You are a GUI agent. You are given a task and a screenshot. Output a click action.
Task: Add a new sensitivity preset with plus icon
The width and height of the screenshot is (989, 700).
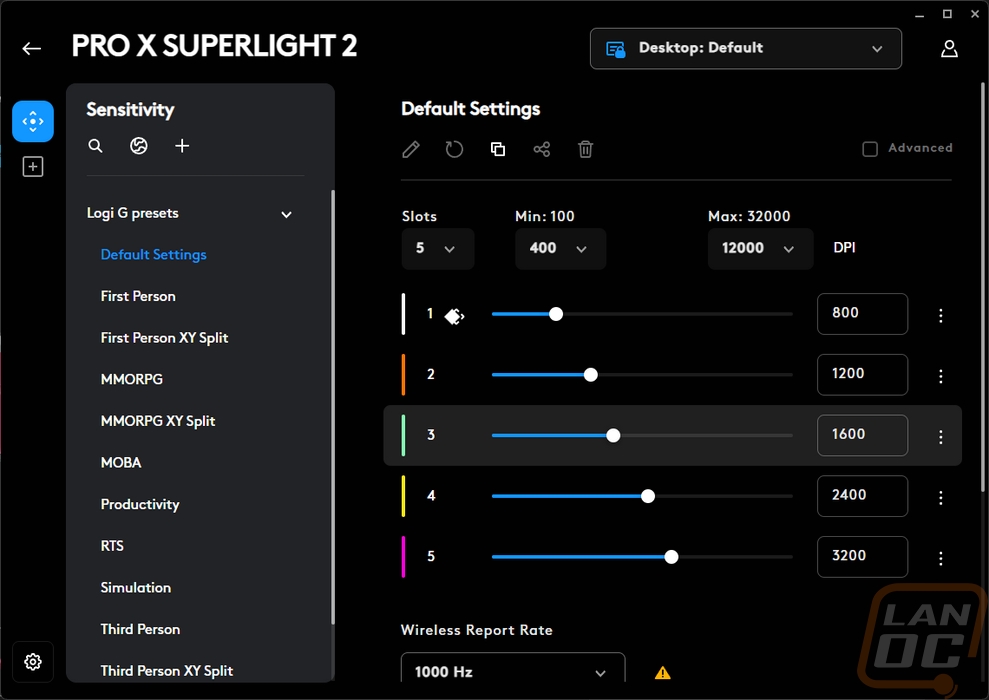click(x=182, y=146)
